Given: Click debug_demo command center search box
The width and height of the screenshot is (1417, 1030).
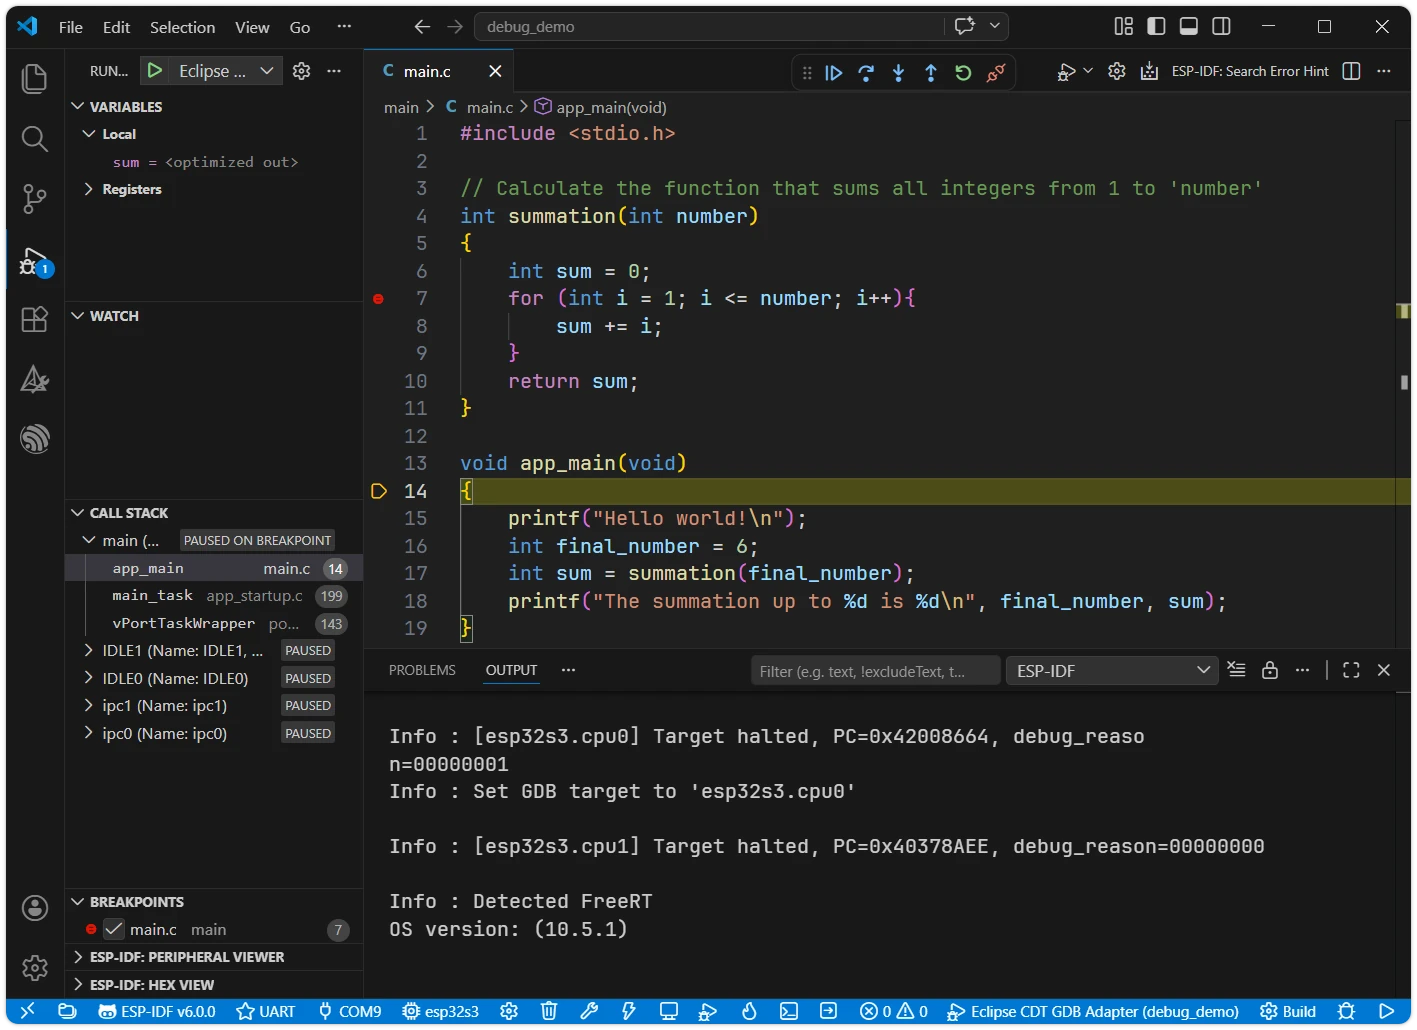Looking at the screenshot, I should point(710,27).
